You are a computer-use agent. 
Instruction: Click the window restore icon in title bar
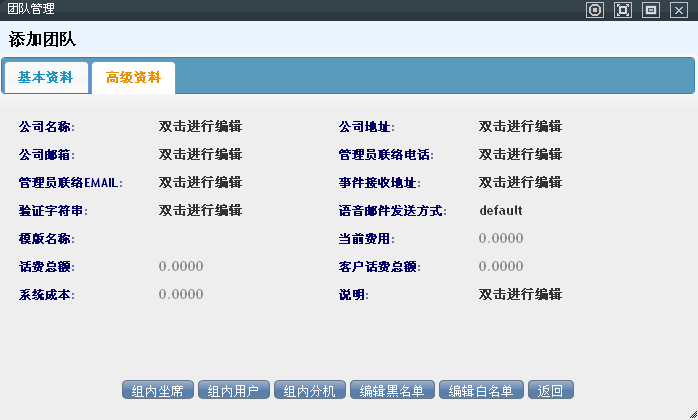point(651,10)
